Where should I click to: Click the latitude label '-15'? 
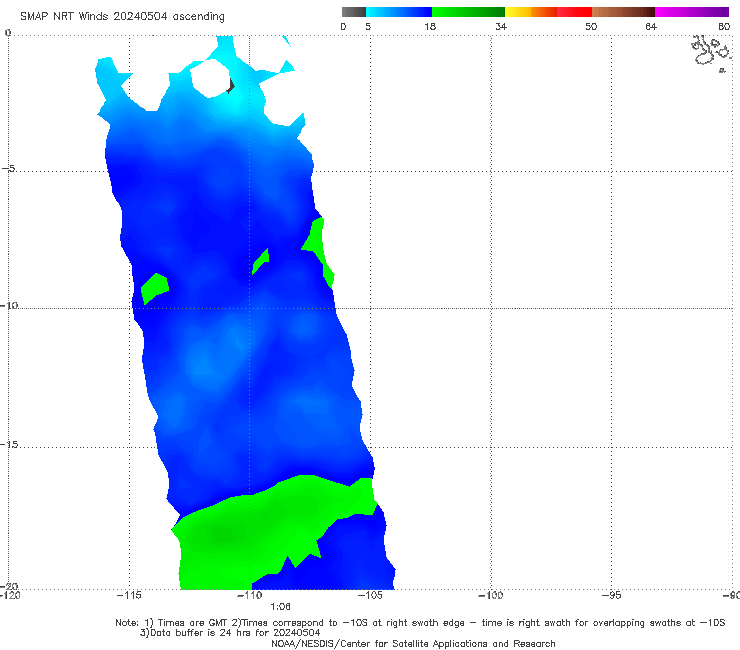tap(9, 445)
